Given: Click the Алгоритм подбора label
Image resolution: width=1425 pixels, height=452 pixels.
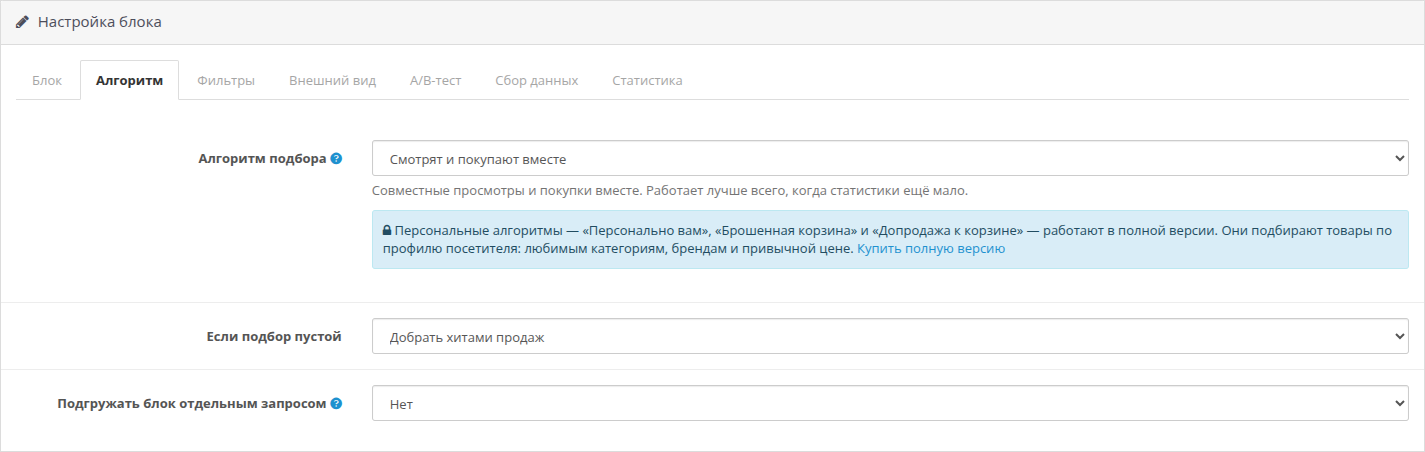Looking at the screenshot, I should tap(262, 158).
